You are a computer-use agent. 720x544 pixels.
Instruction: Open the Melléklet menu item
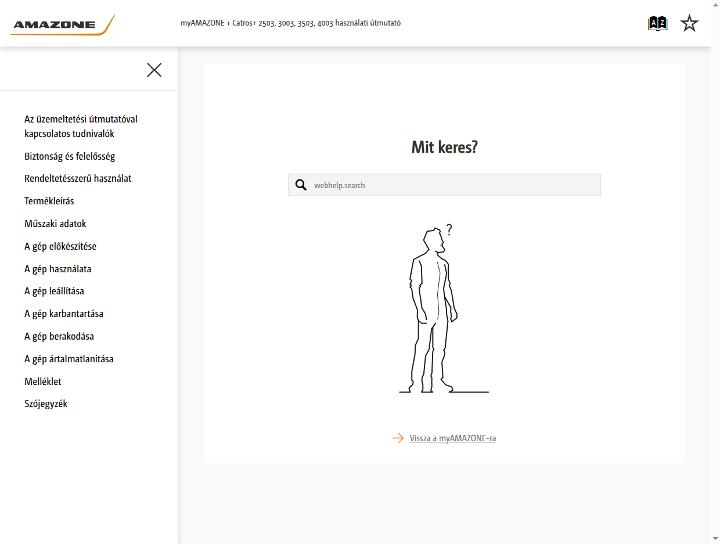click(42, 381)
